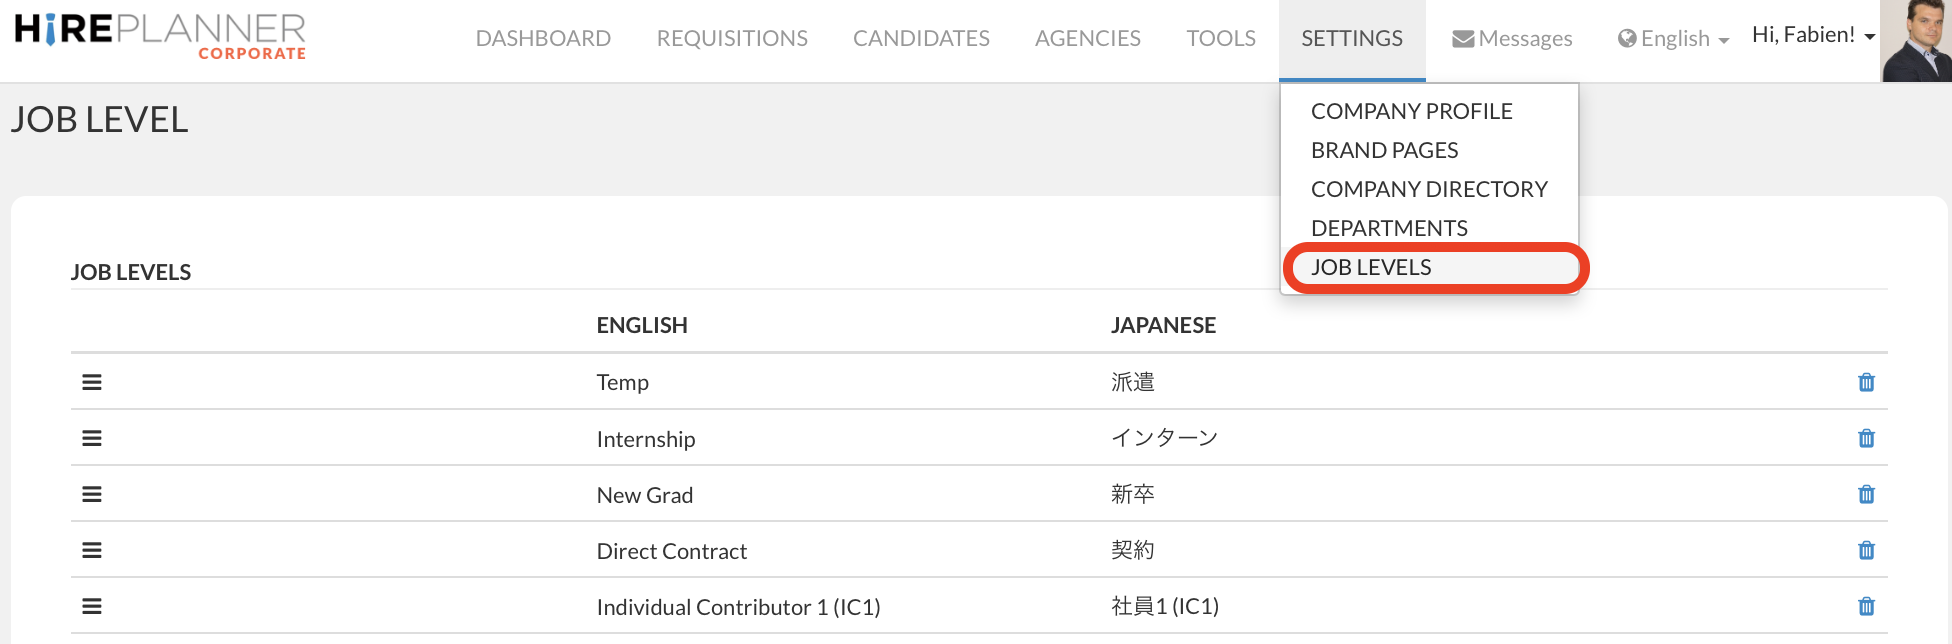Open the Settings menu tab

(1352, 38)
